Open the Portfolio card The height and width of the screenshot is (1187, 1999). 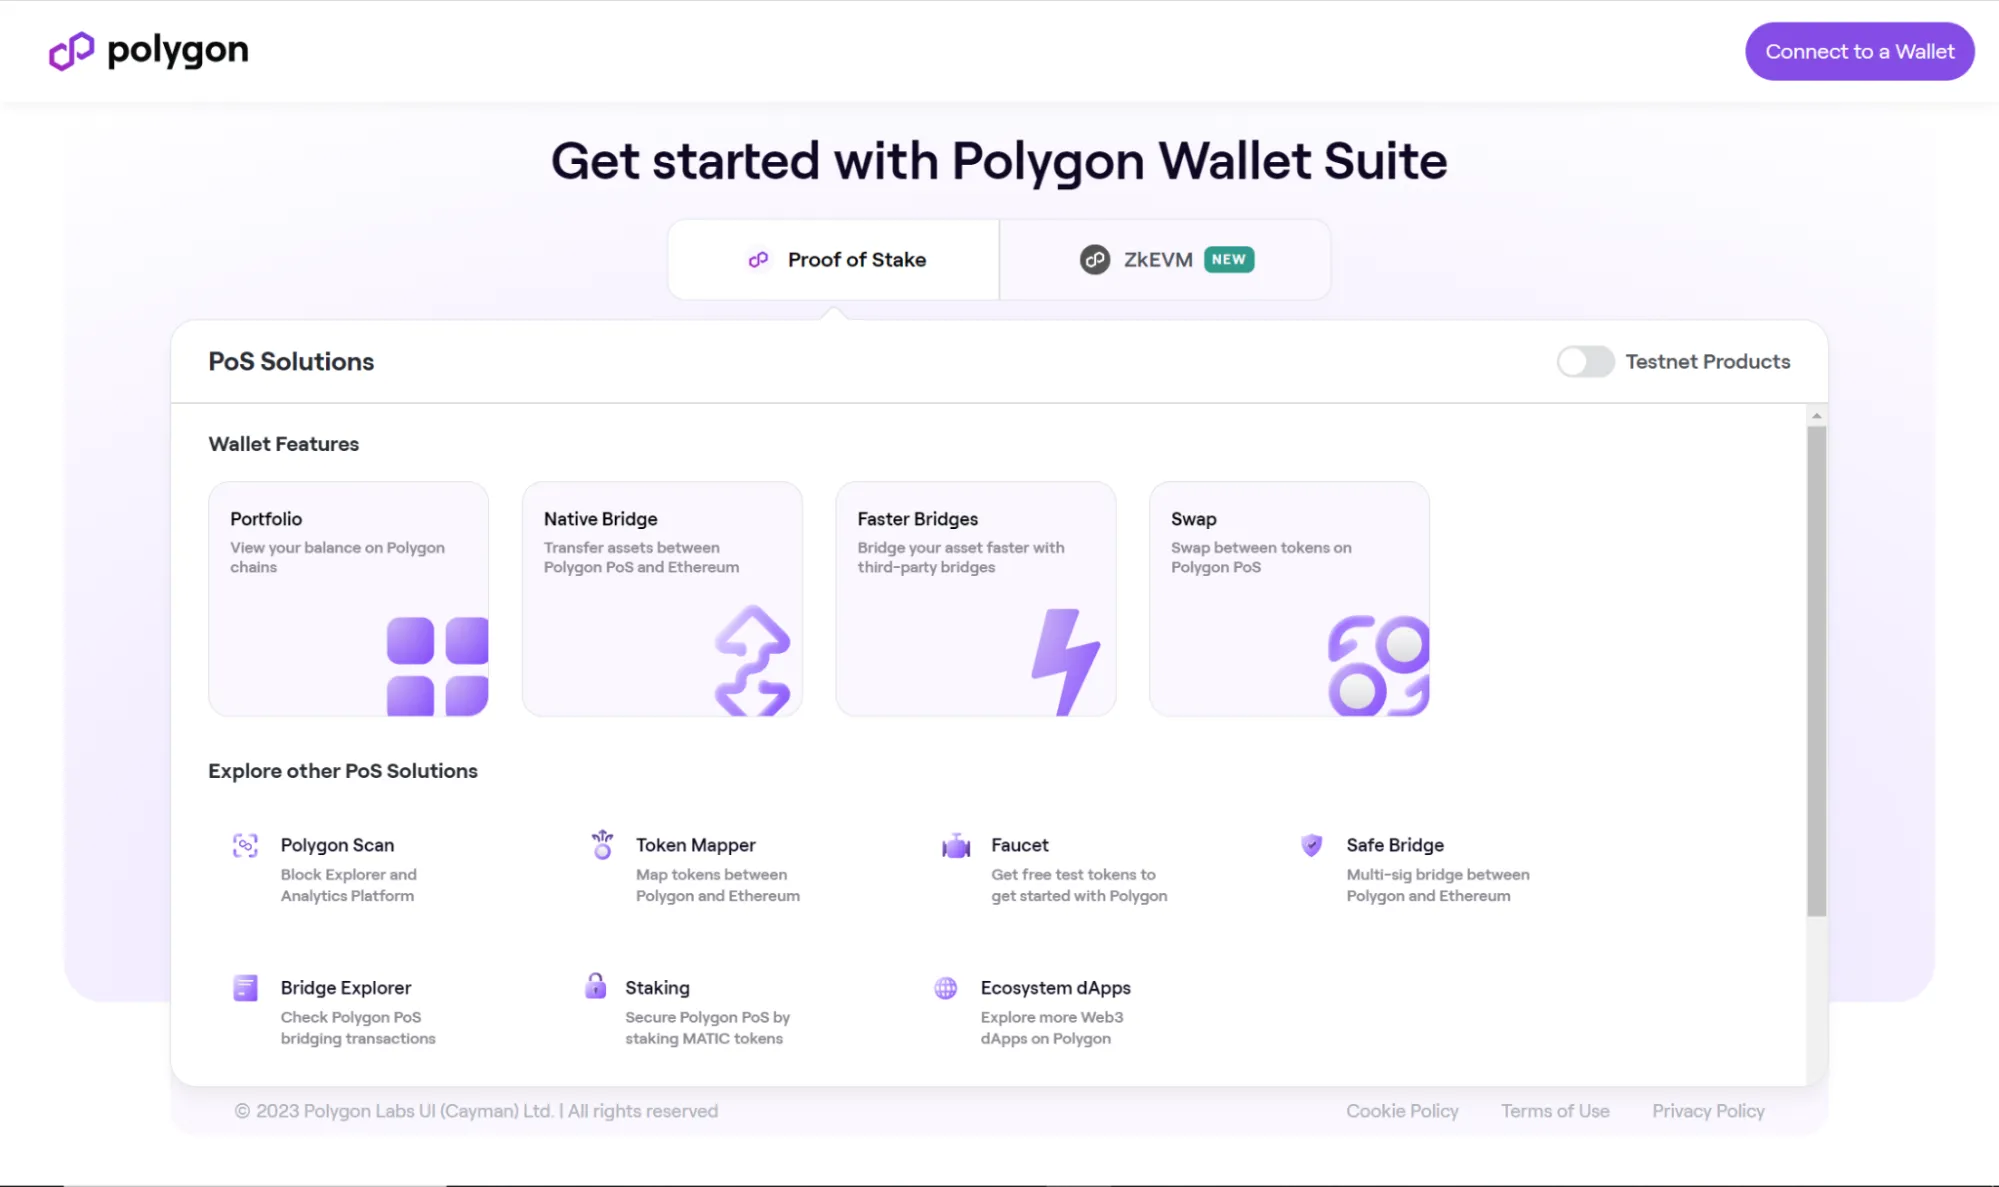(x=348, y=598)
